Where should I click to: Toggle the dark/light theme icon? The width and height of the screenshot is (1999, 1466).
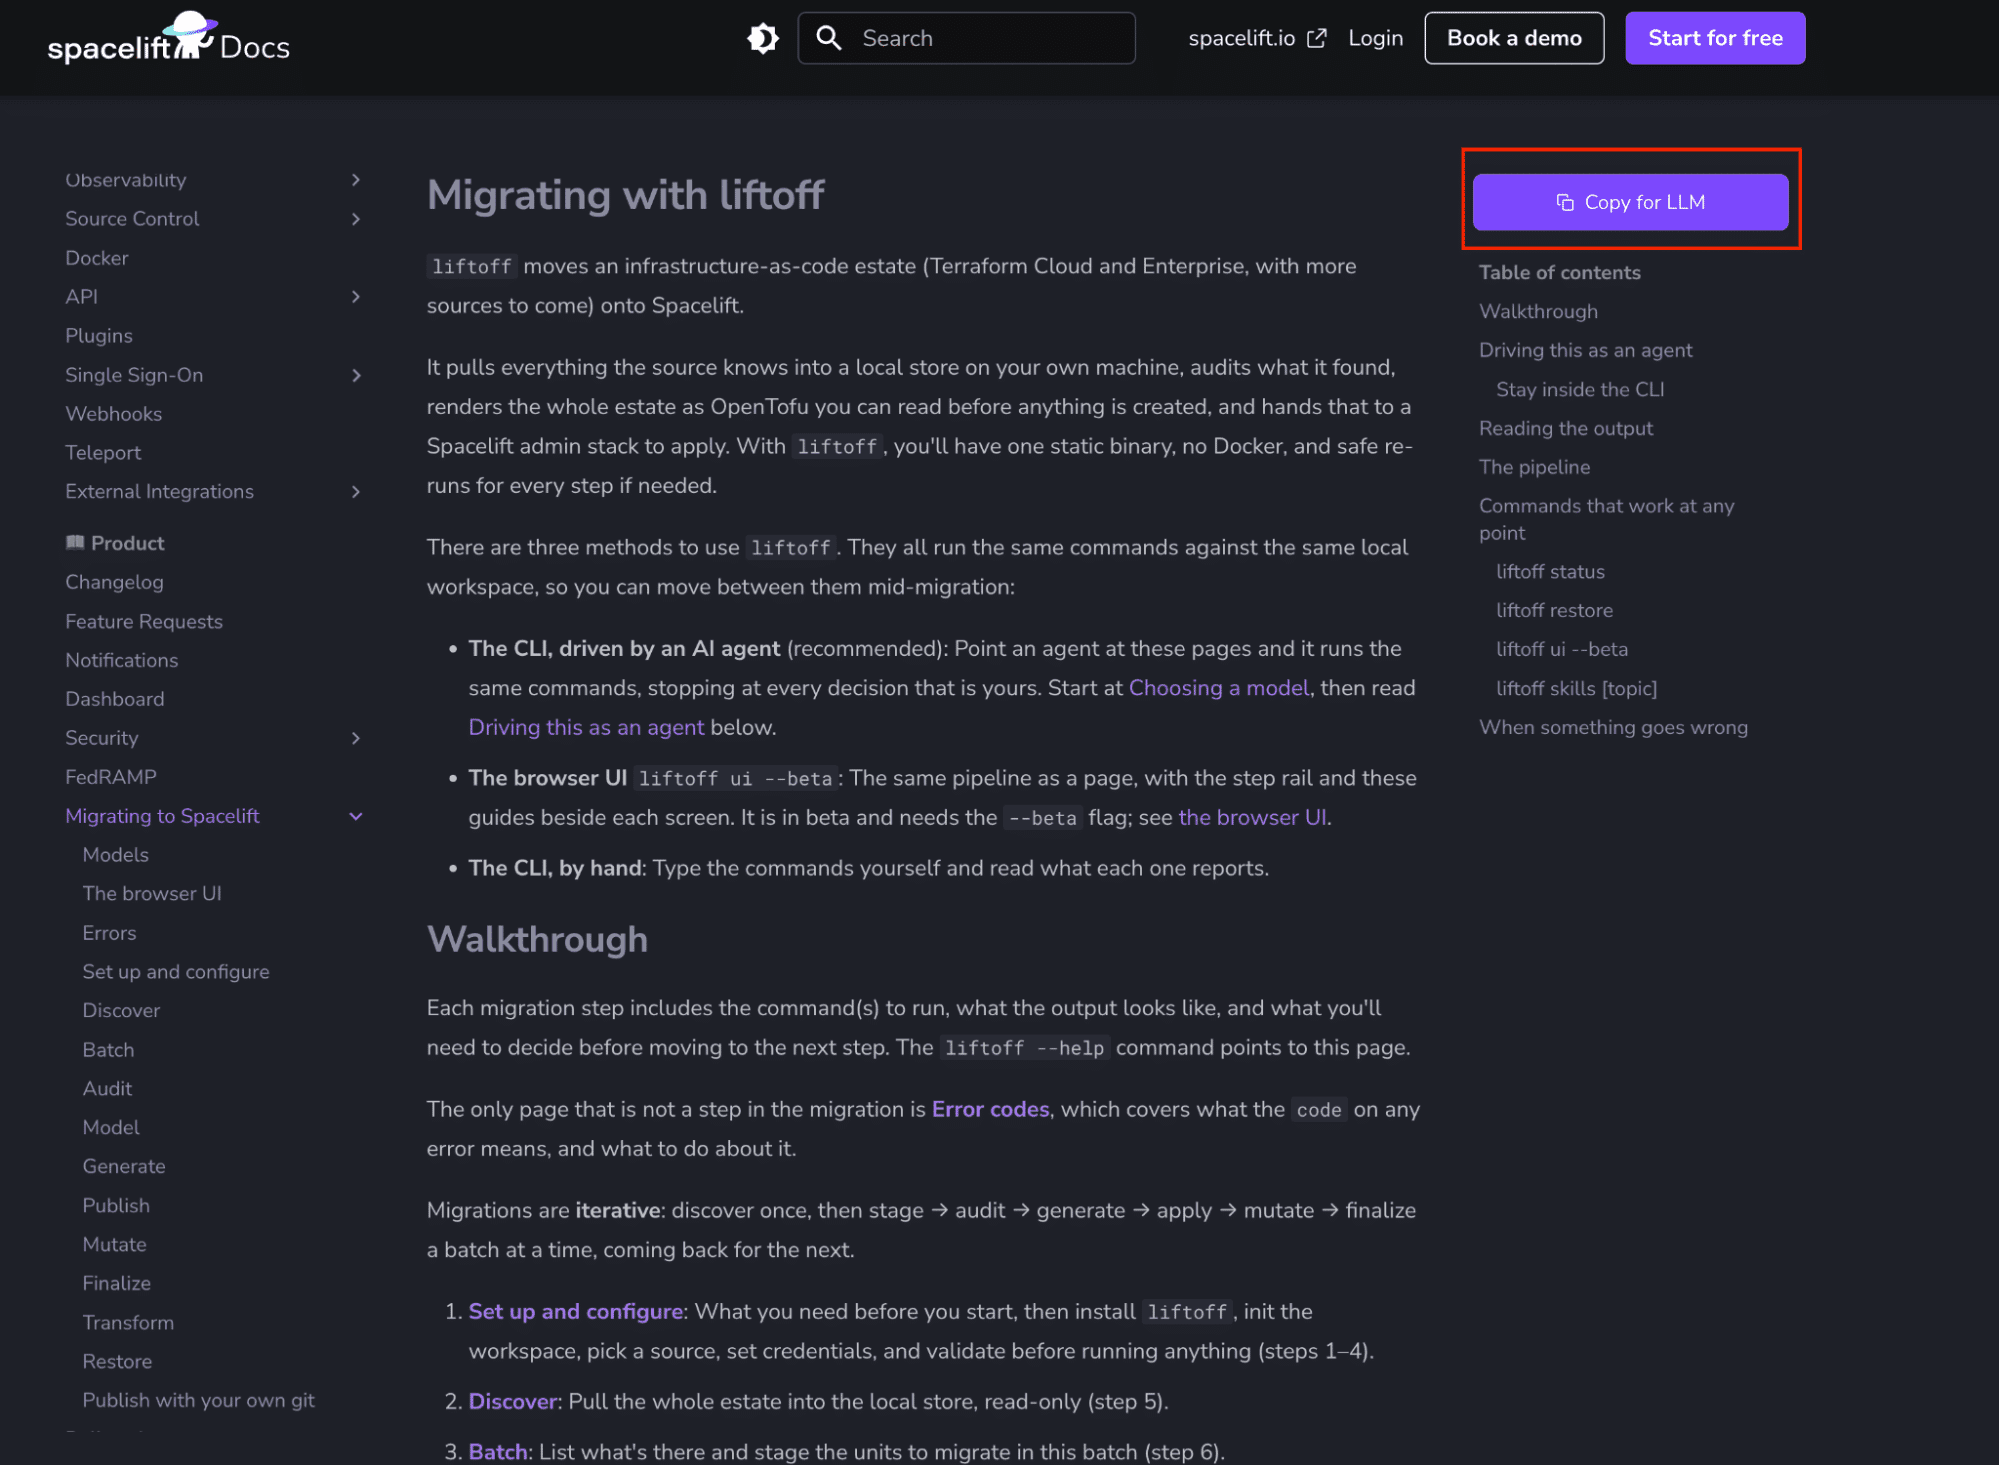pyautogui.click(x=763, y=39)
